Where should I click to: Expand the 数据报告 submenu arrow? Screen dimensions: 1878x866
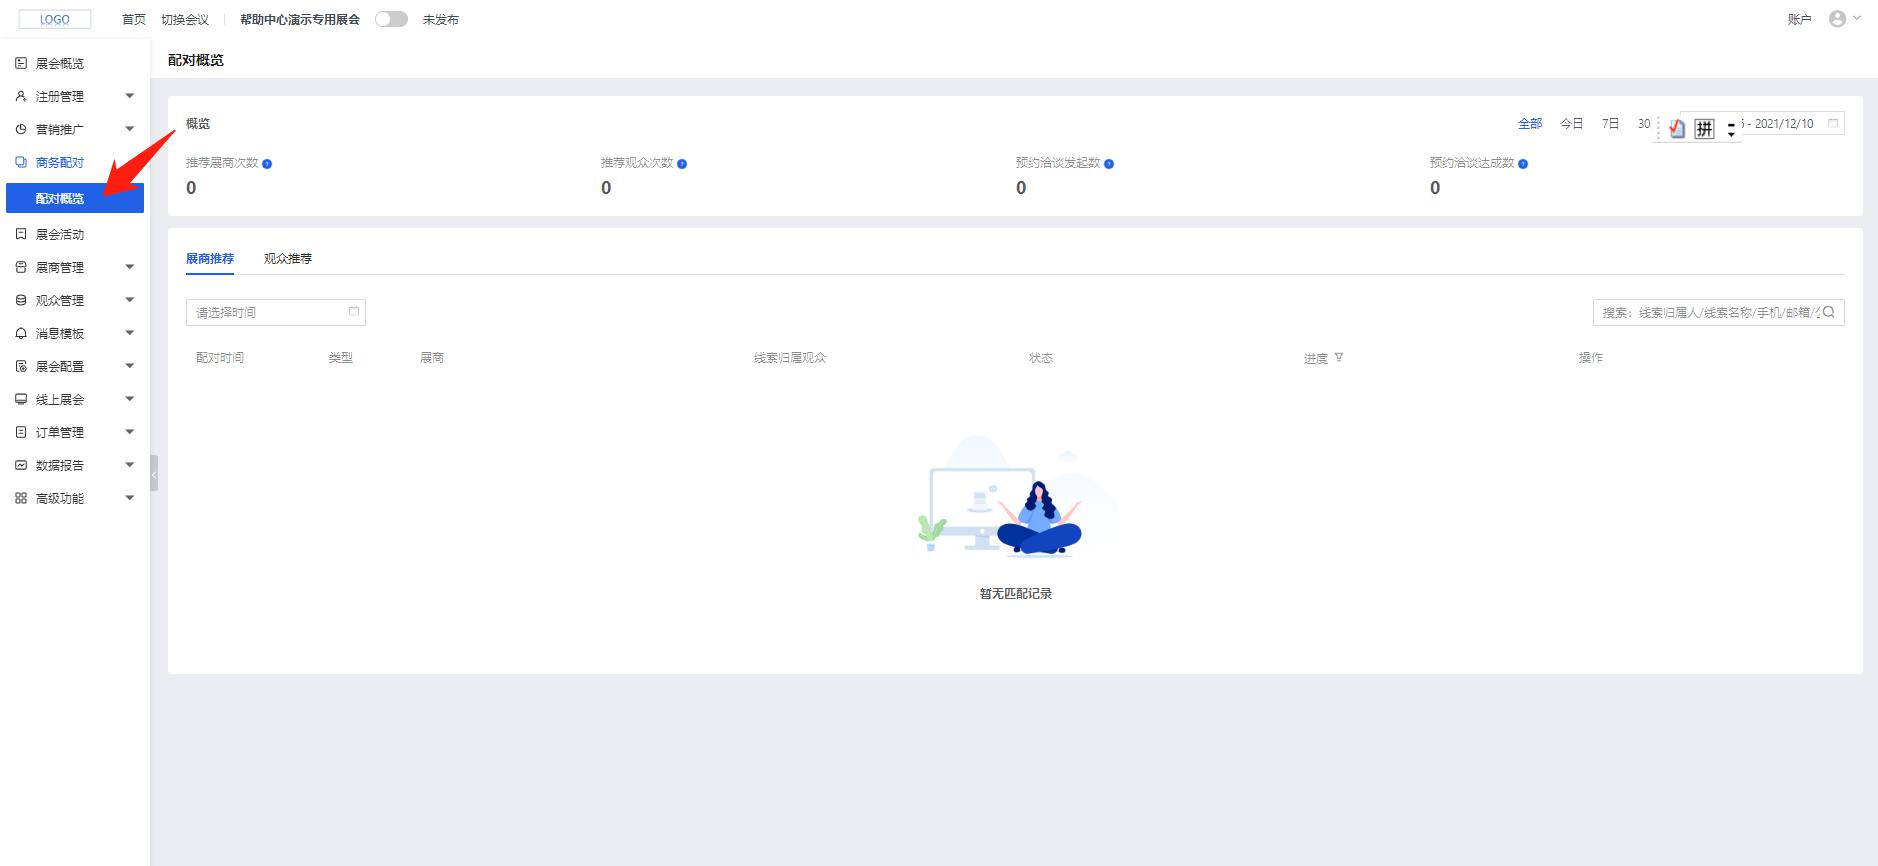coord(129,465)
